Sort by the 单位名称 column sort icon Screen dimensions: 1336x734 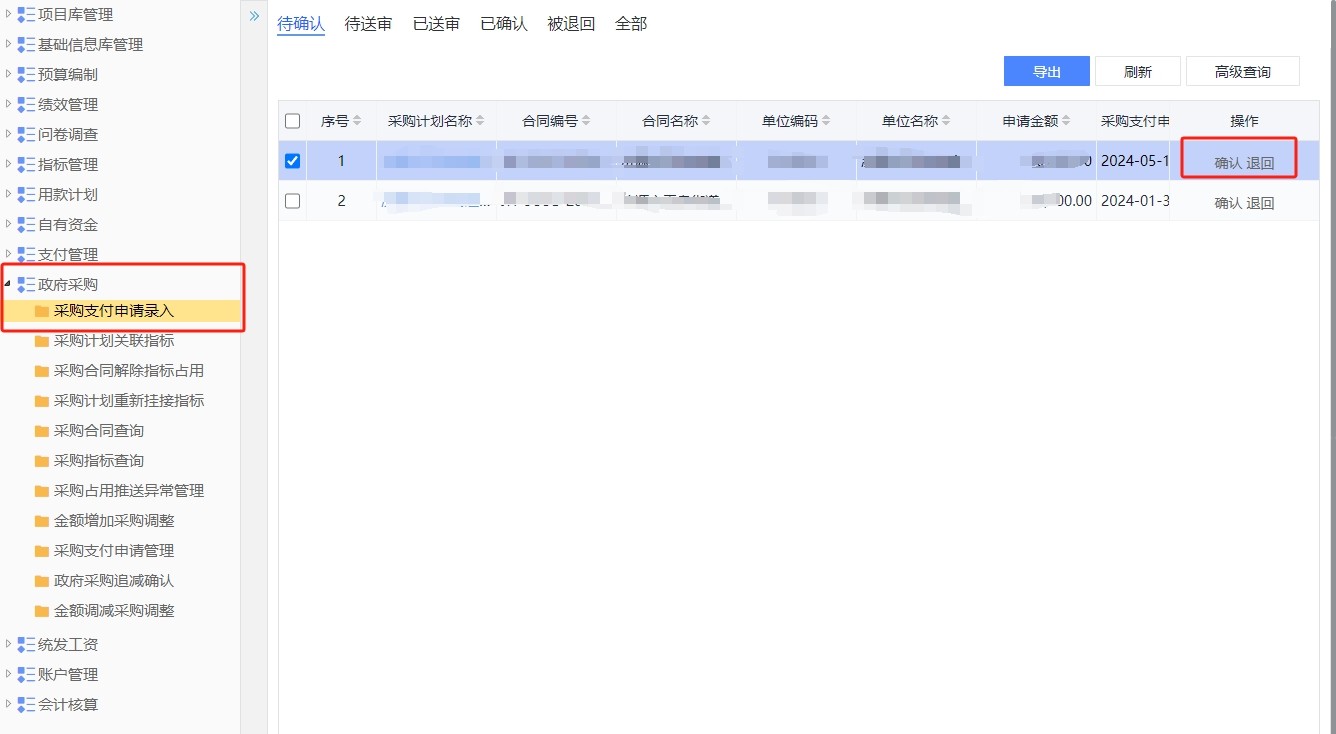[946, 121]
